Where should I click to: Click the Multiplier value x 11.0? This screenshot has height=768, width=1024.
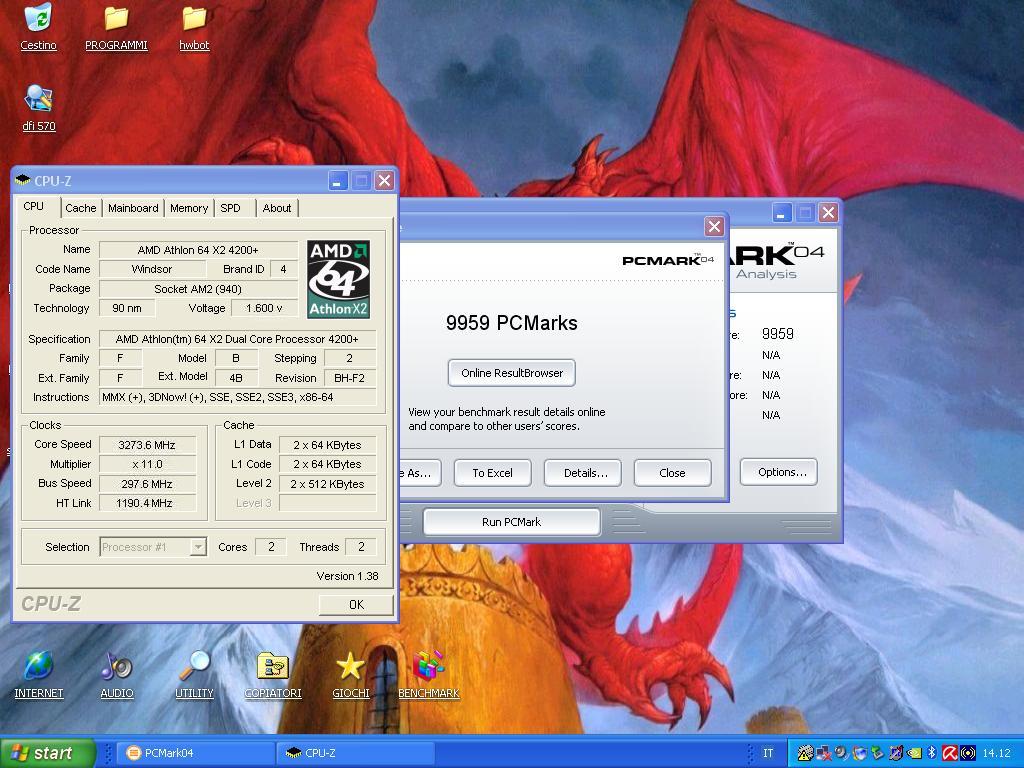(x=147, y=464)
